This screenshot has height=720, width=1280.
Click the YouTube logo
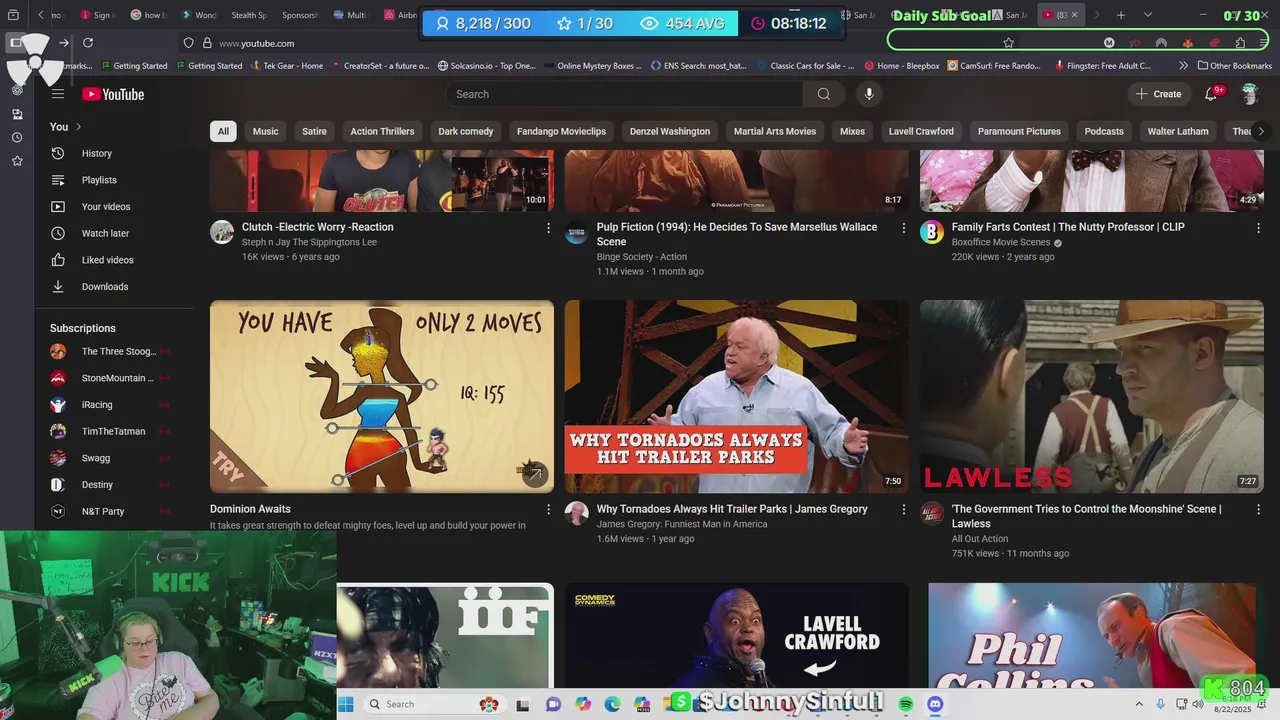(x=113, y=94)
